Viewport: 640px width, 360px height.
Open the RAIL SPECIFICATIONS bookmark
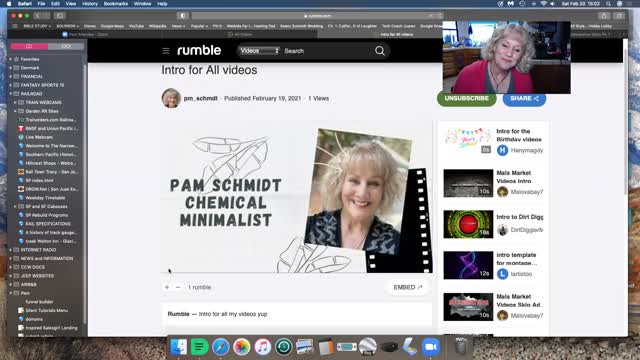(x=48, y=224)
